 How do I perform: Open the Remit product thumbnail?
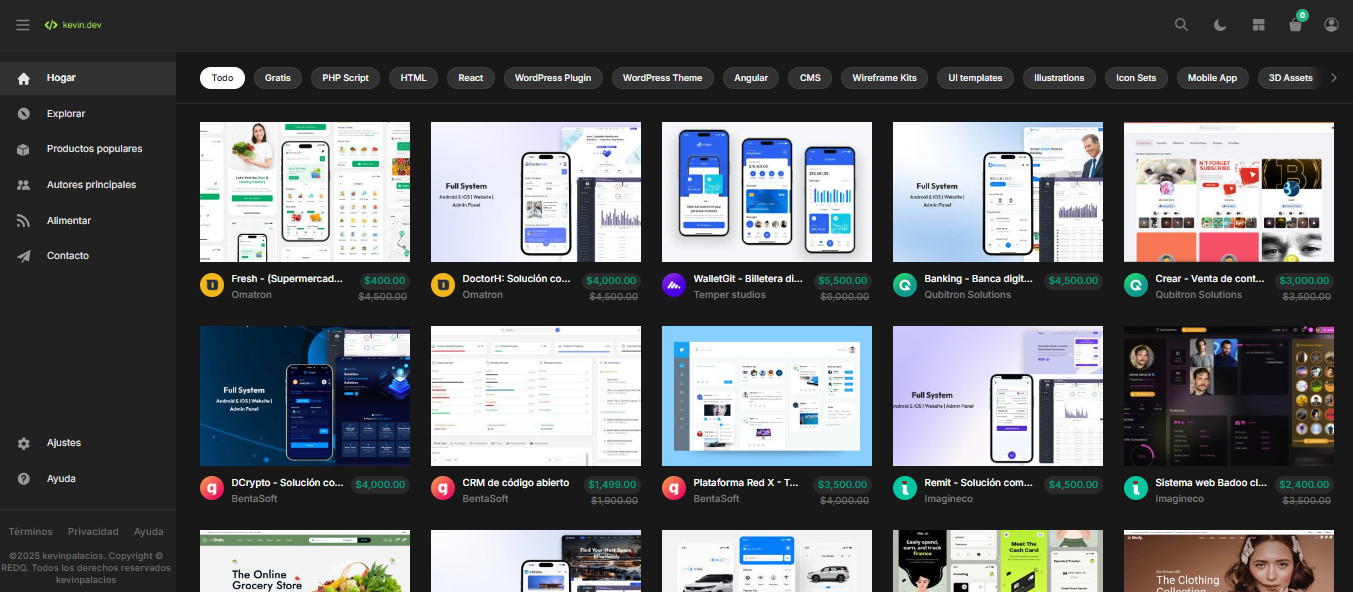(998, 396)
